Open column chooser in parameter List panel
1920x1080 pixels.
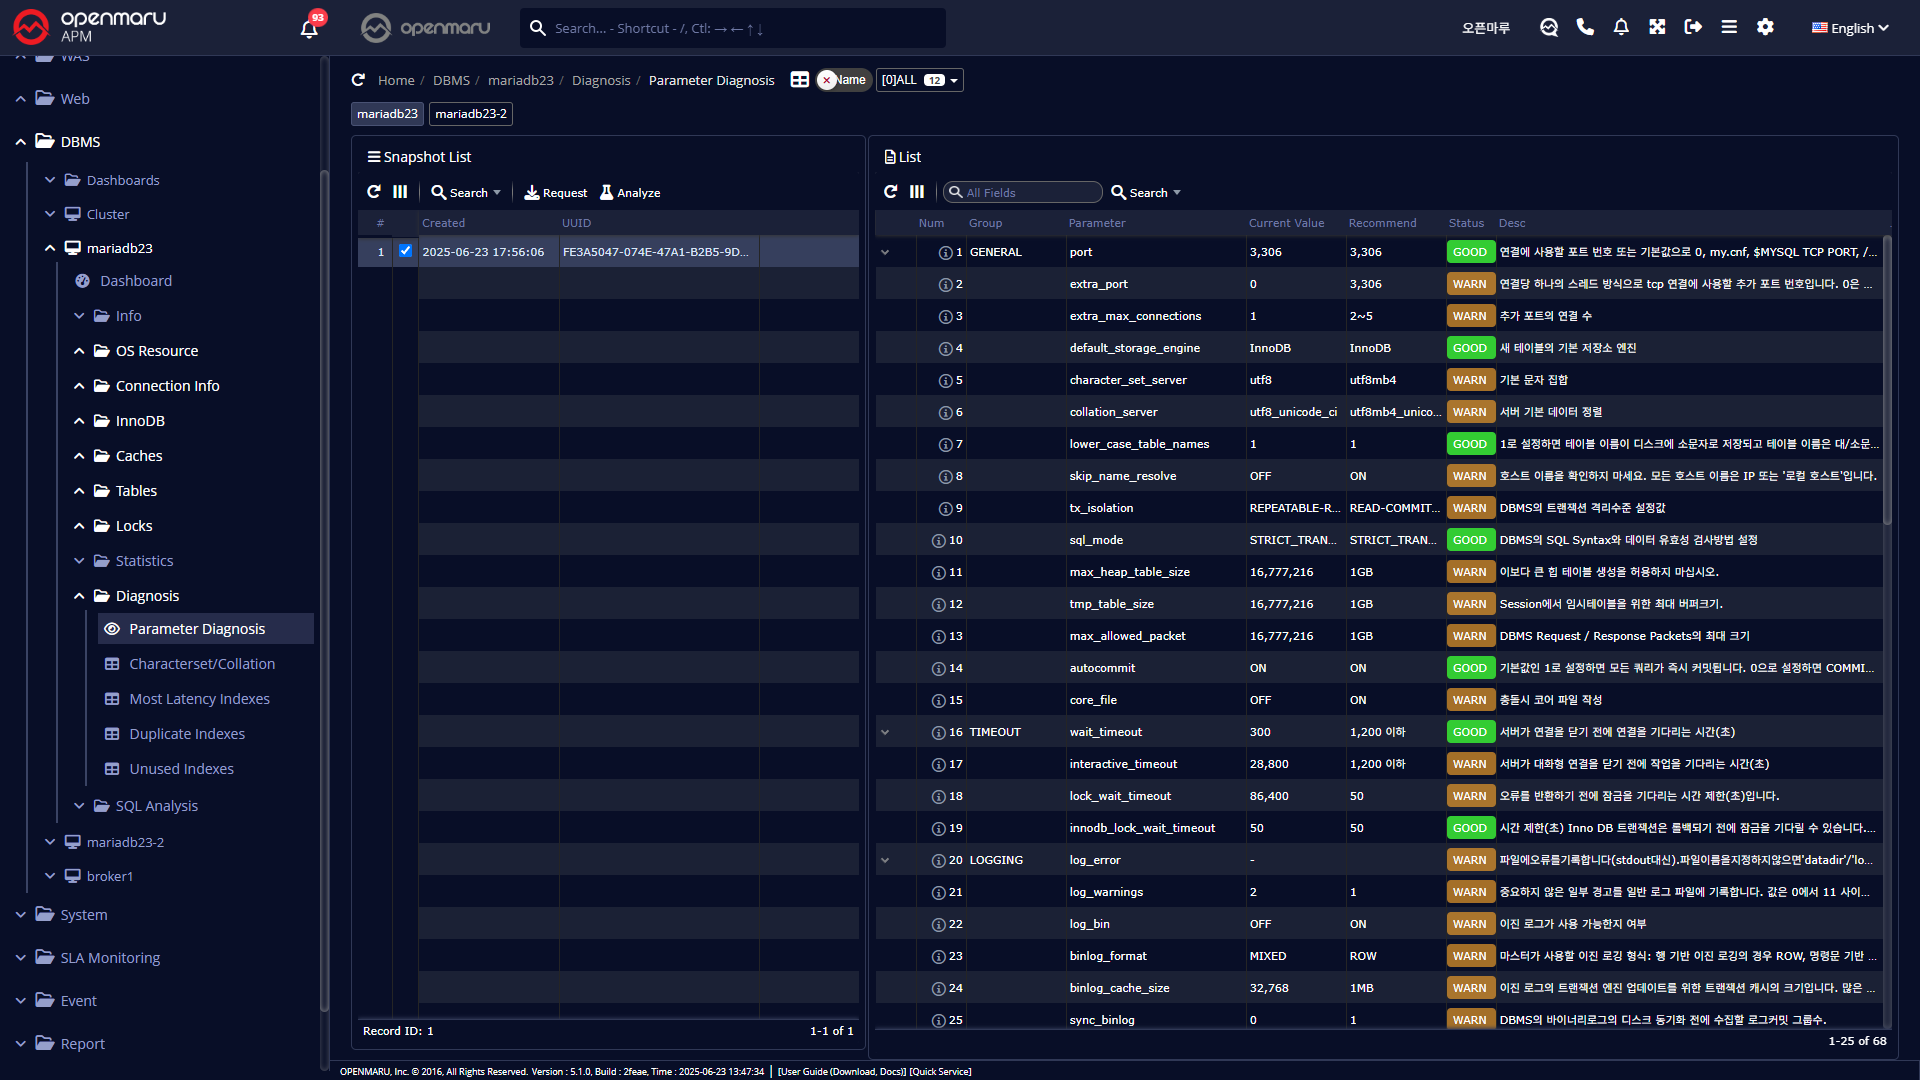point(917,192)
